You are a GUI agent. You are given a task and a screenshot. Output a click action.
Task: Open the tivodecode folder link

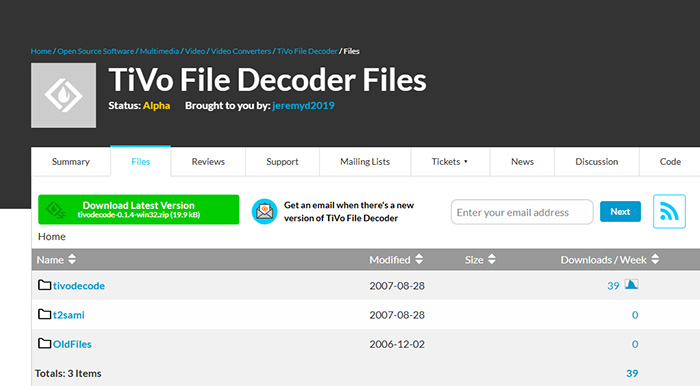click(79, 286)
